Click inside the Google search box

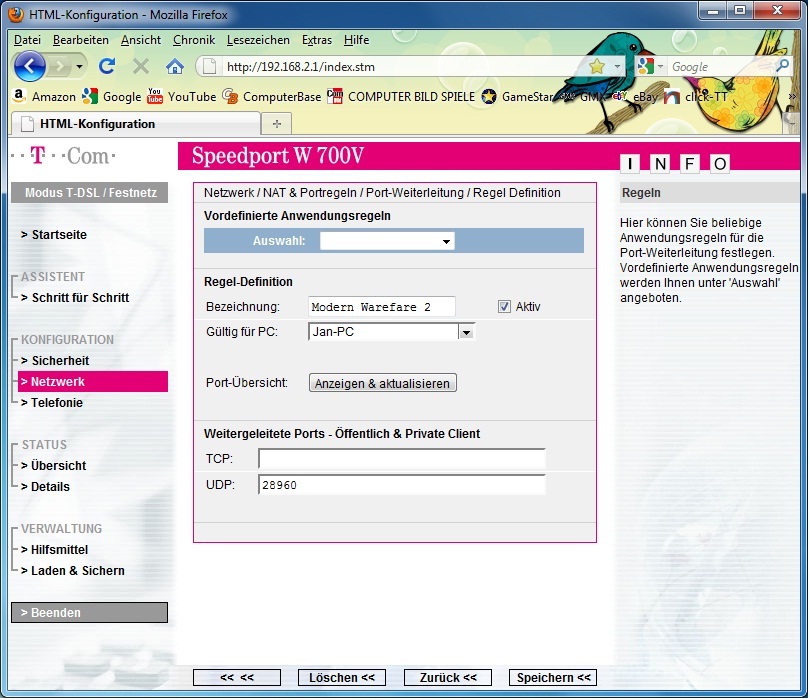click(x=721, y=67)
